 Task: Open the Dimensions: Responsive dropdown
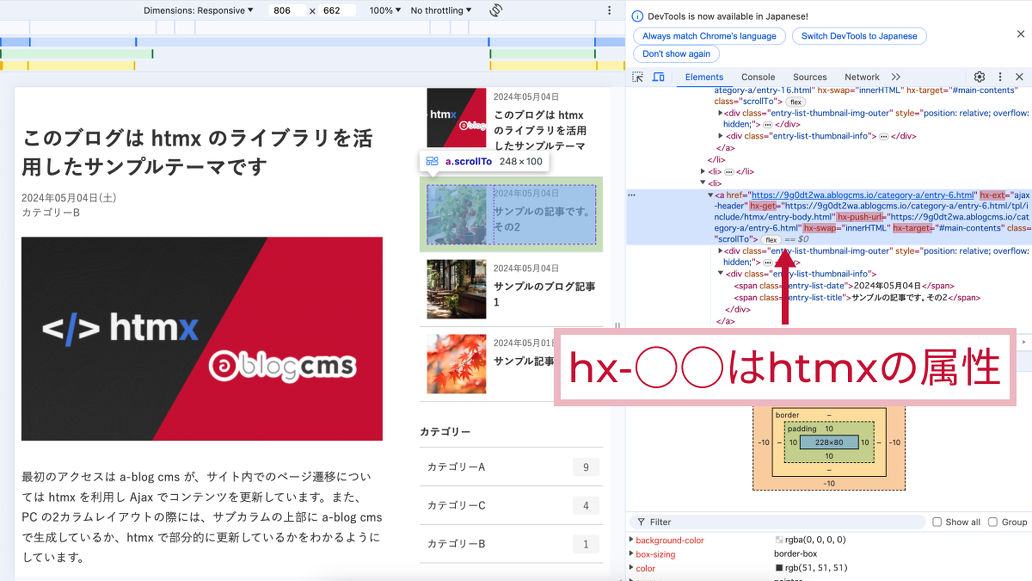[198, 11]
